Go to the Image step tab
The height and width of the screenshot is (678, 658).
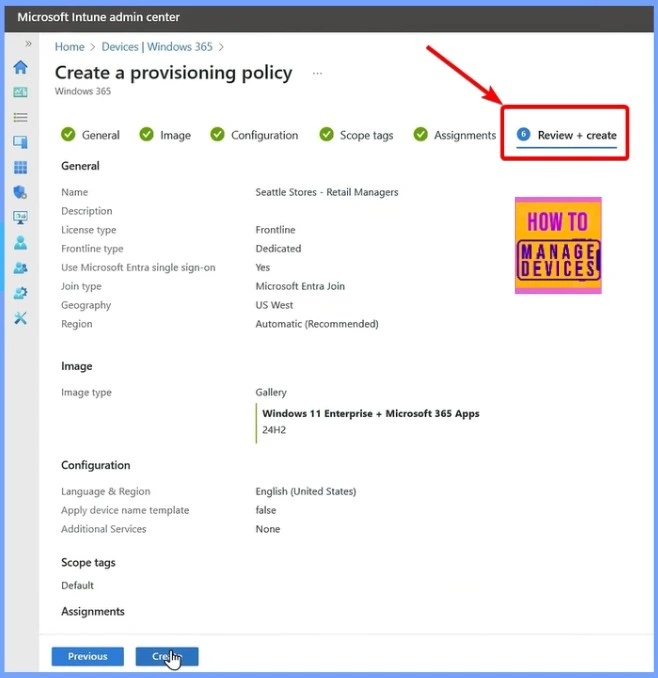(165, 135)
